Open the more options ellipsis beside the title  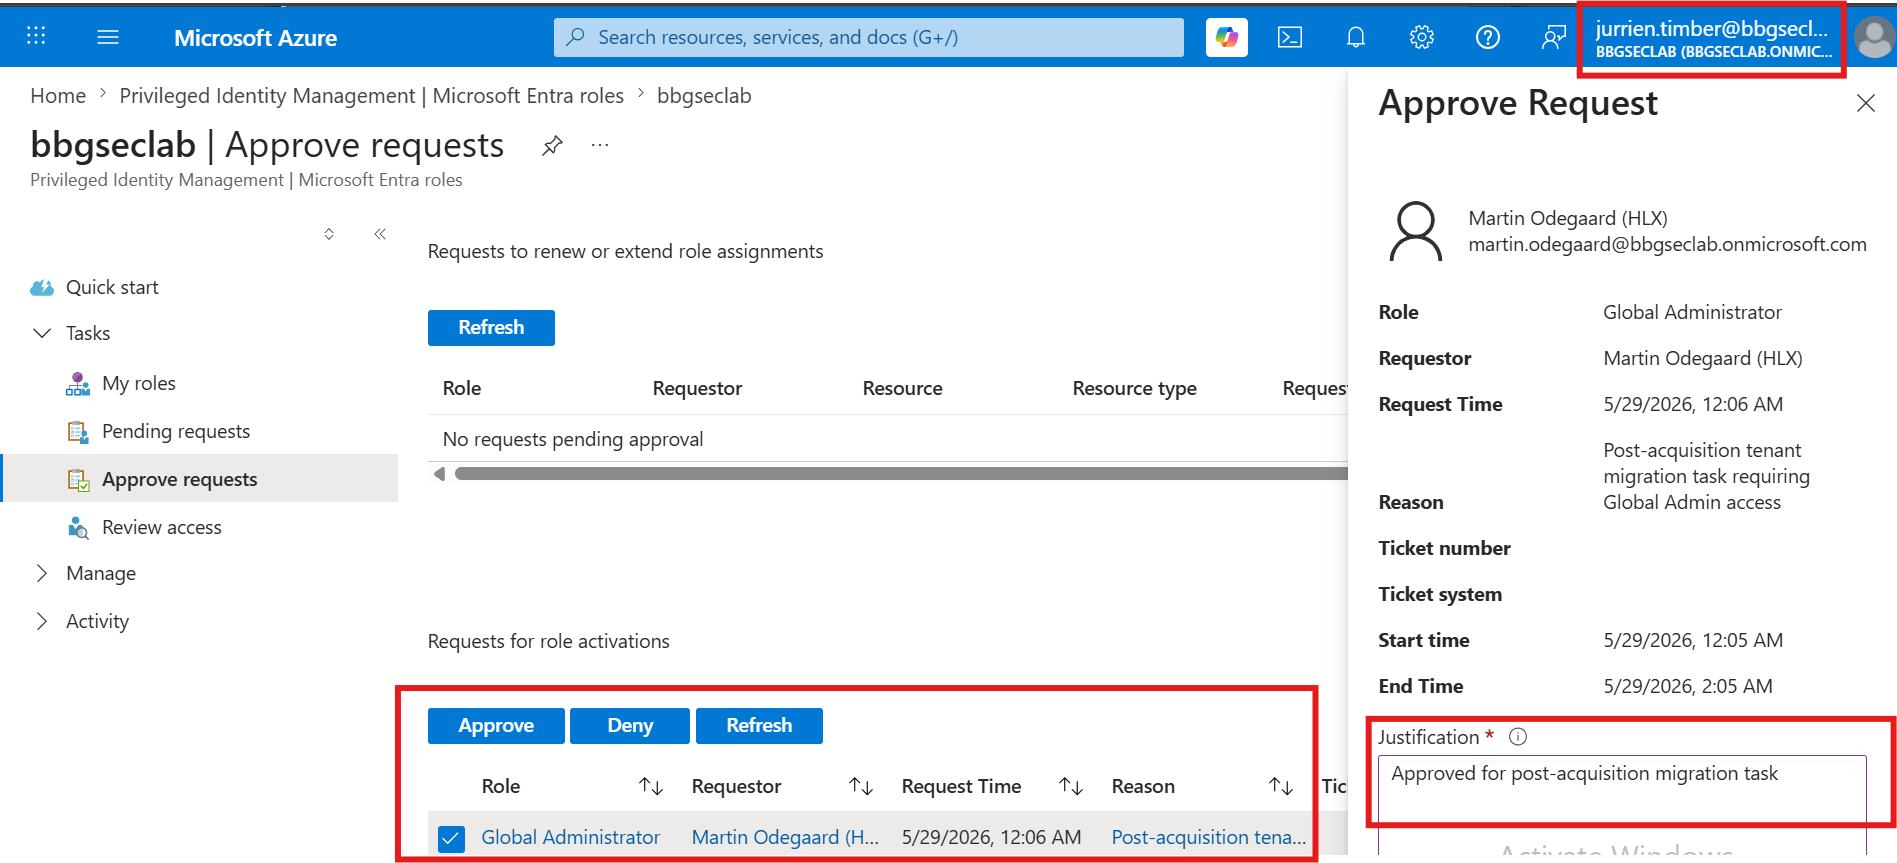pos(600,146)
